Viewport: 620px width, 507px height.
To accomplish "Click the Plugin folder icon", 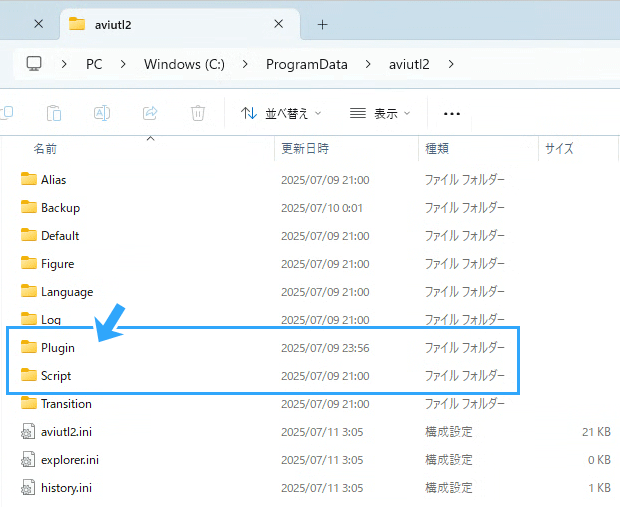I will pos(28,347).
